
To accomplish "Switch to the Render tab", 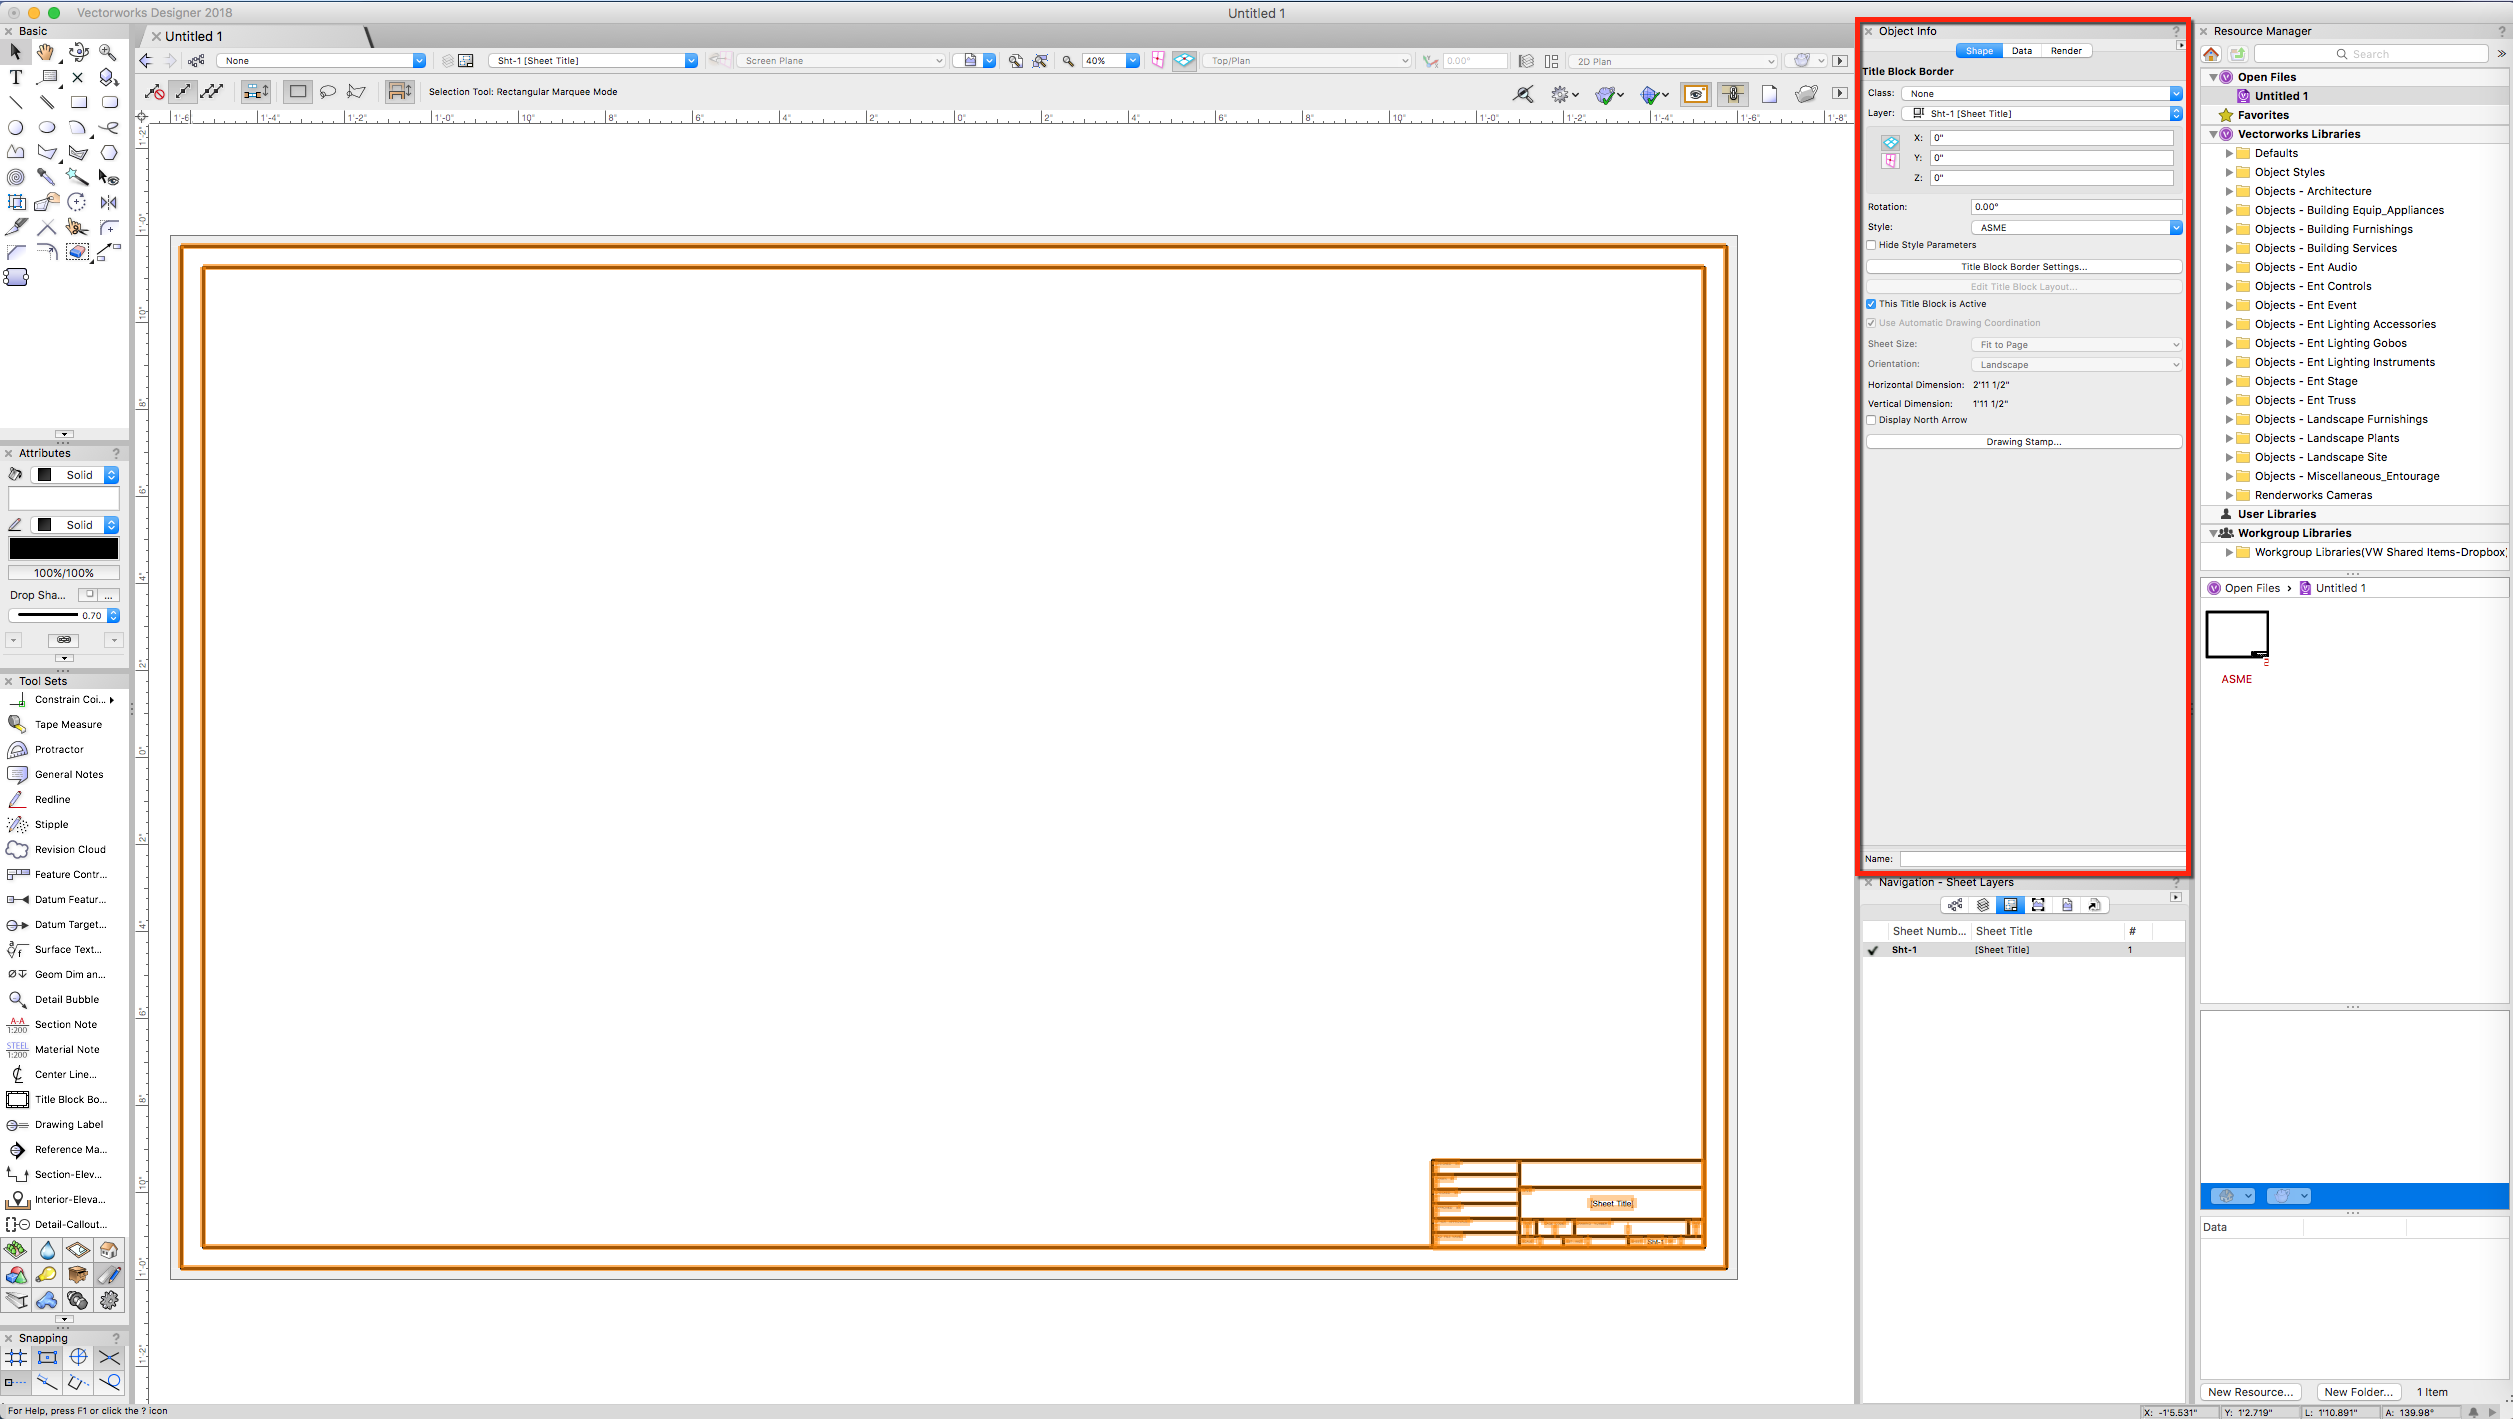I will pos(2065,51).
